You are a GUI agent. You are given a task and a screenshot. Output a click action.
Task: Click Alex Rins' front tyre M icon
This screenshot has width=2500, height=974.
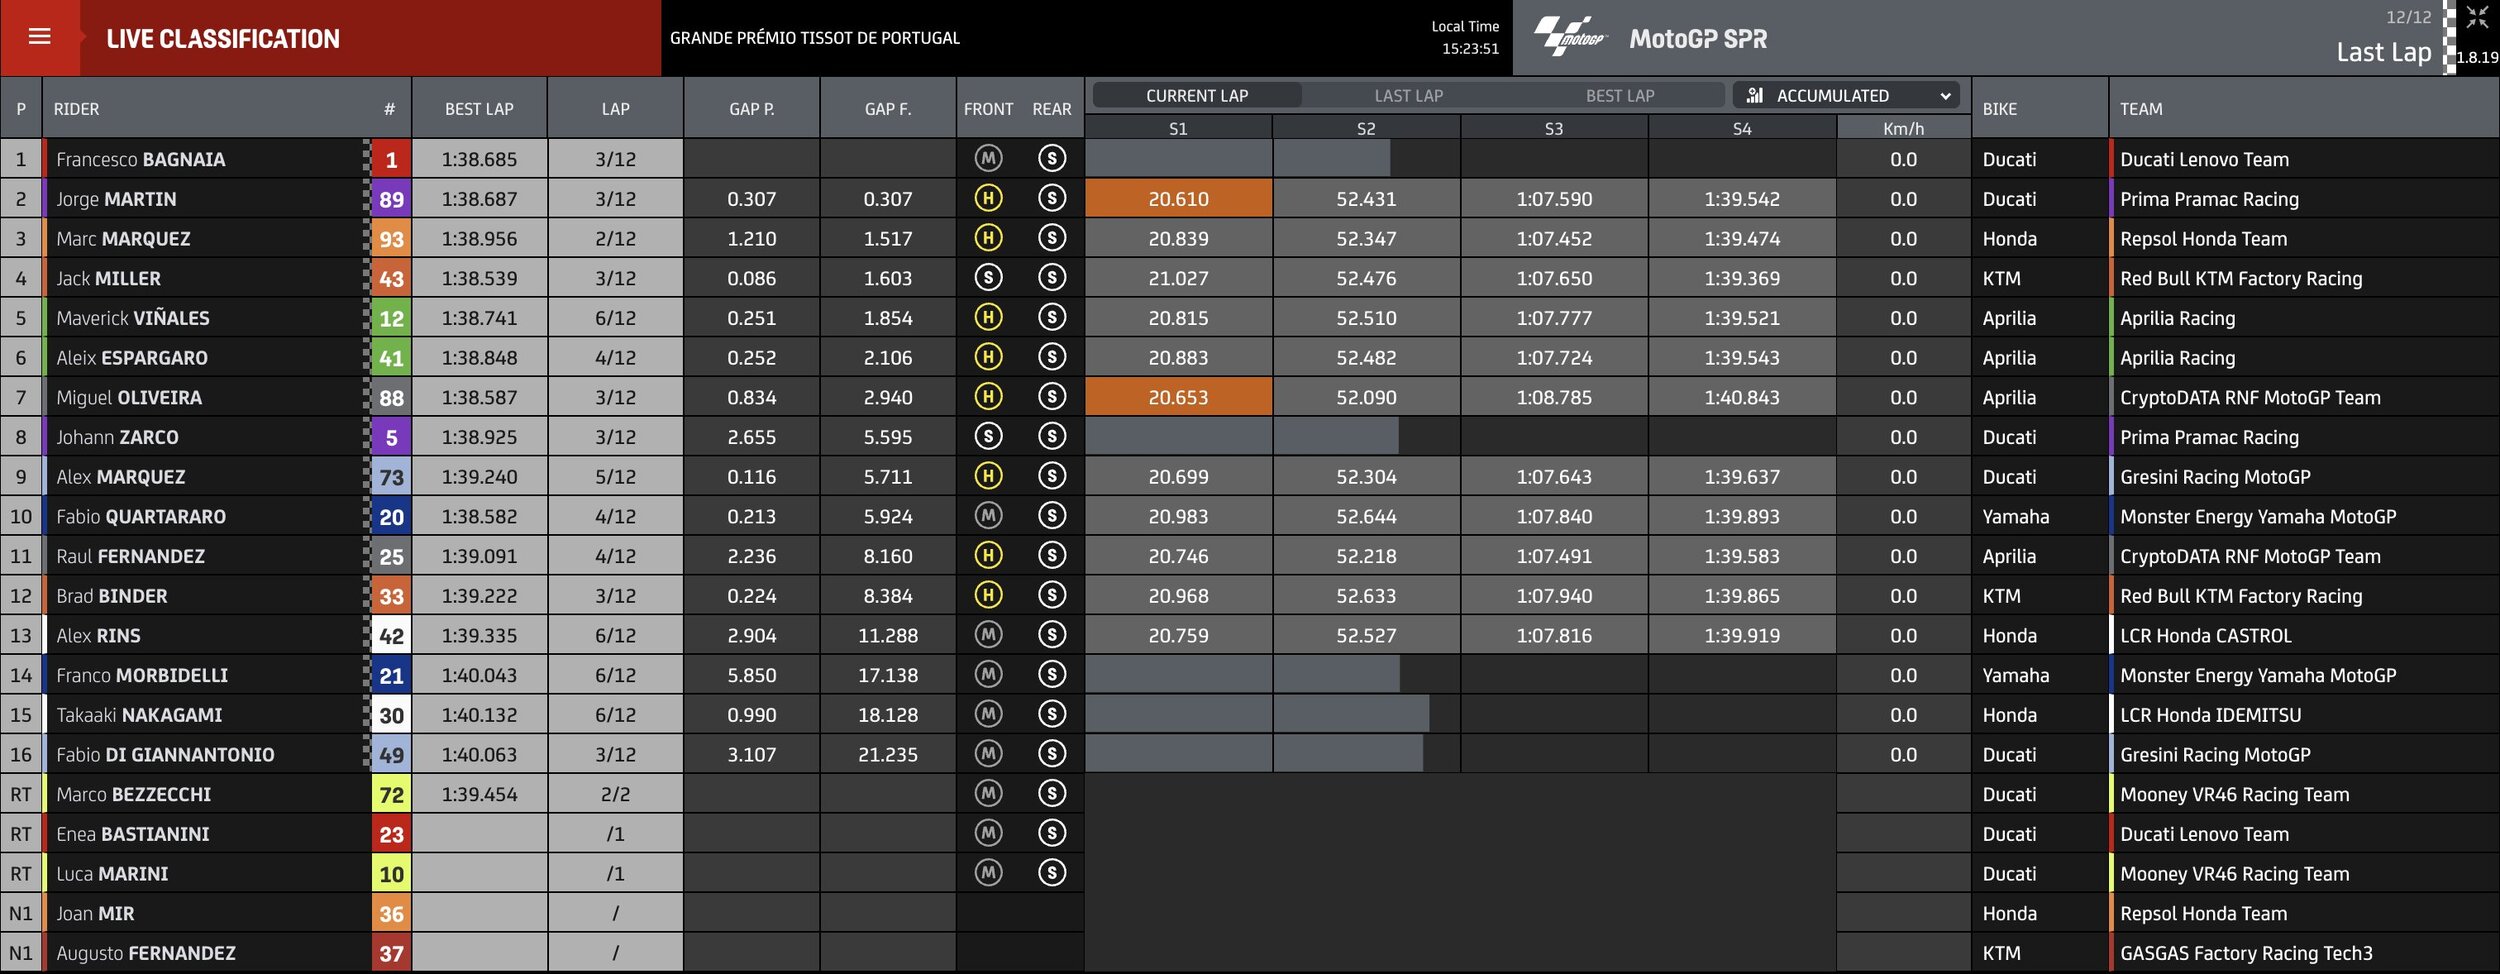[x=988, y=635]
